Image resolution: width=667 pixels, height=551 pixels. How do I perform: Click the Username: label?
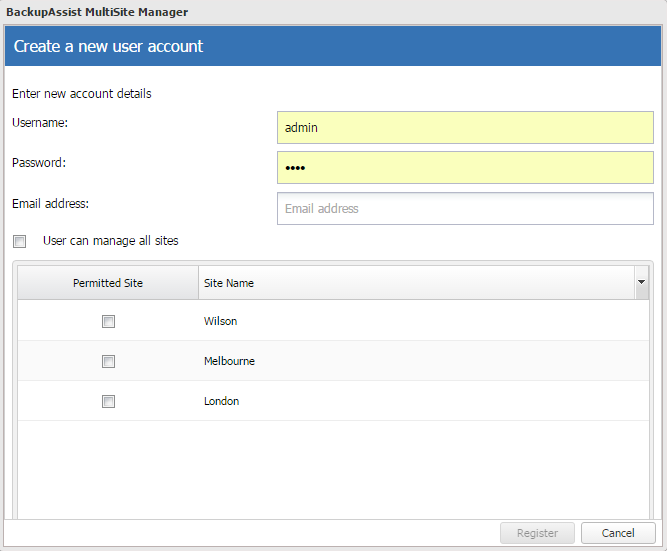40,123
